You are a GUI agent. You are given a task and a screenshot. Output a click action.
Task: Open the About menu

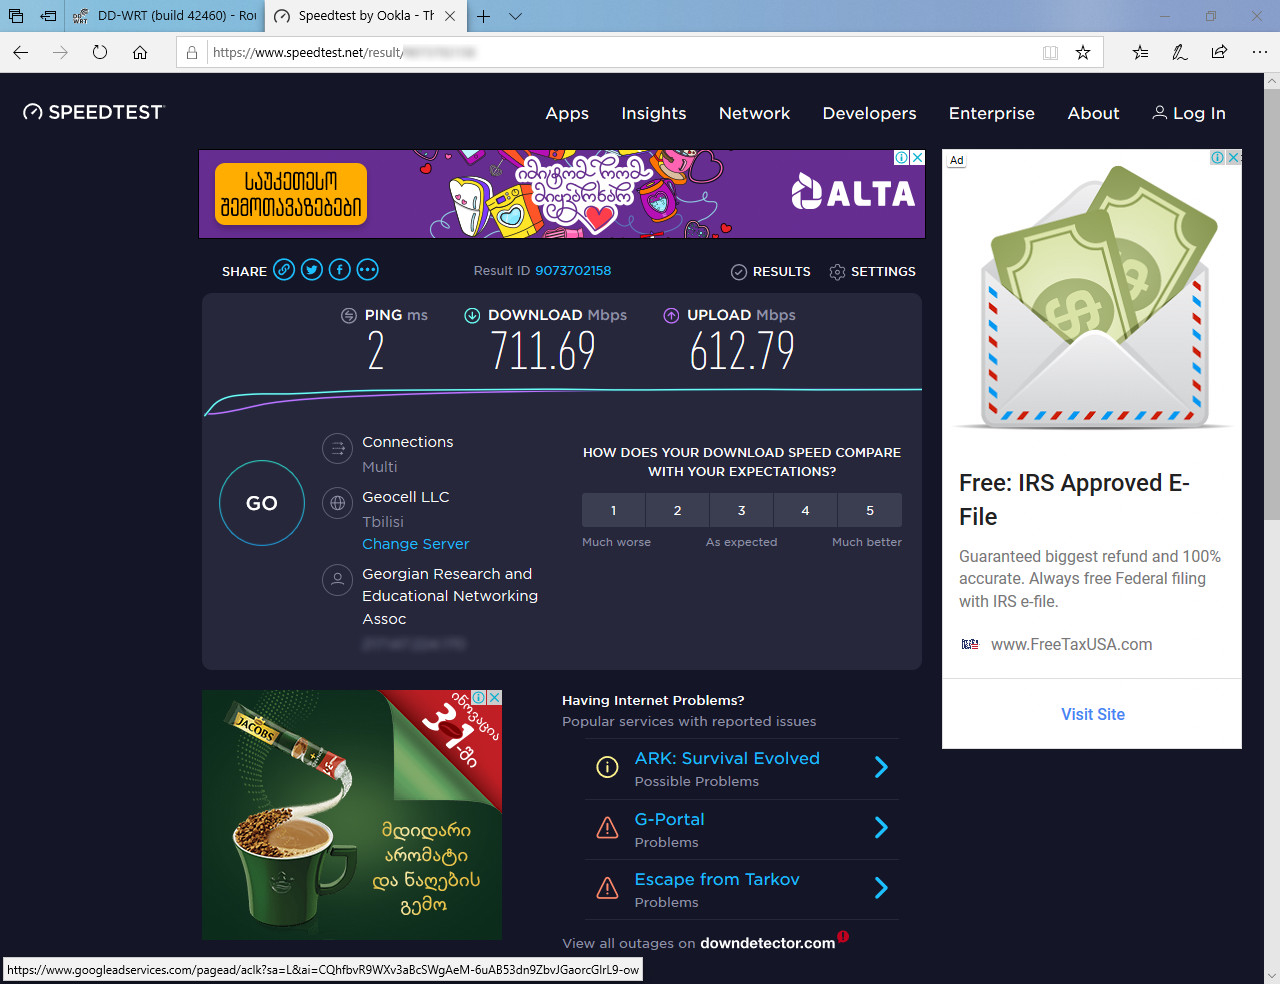pyautogui.click(x=1093, y=113)
